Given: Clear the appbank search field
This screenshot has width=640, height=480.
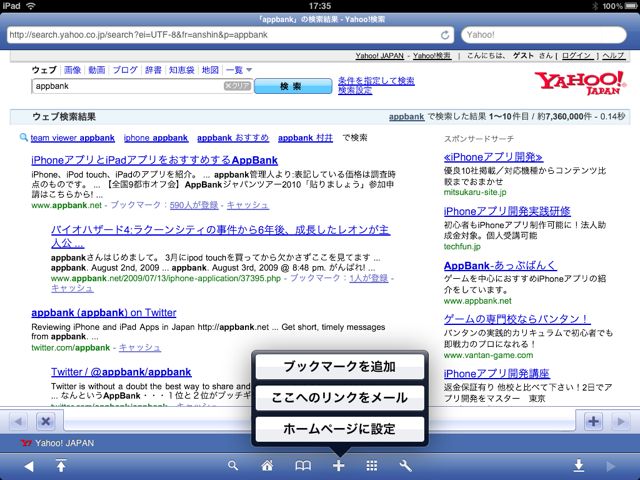Looking at the screenshot, I should [x=237, y=86].
